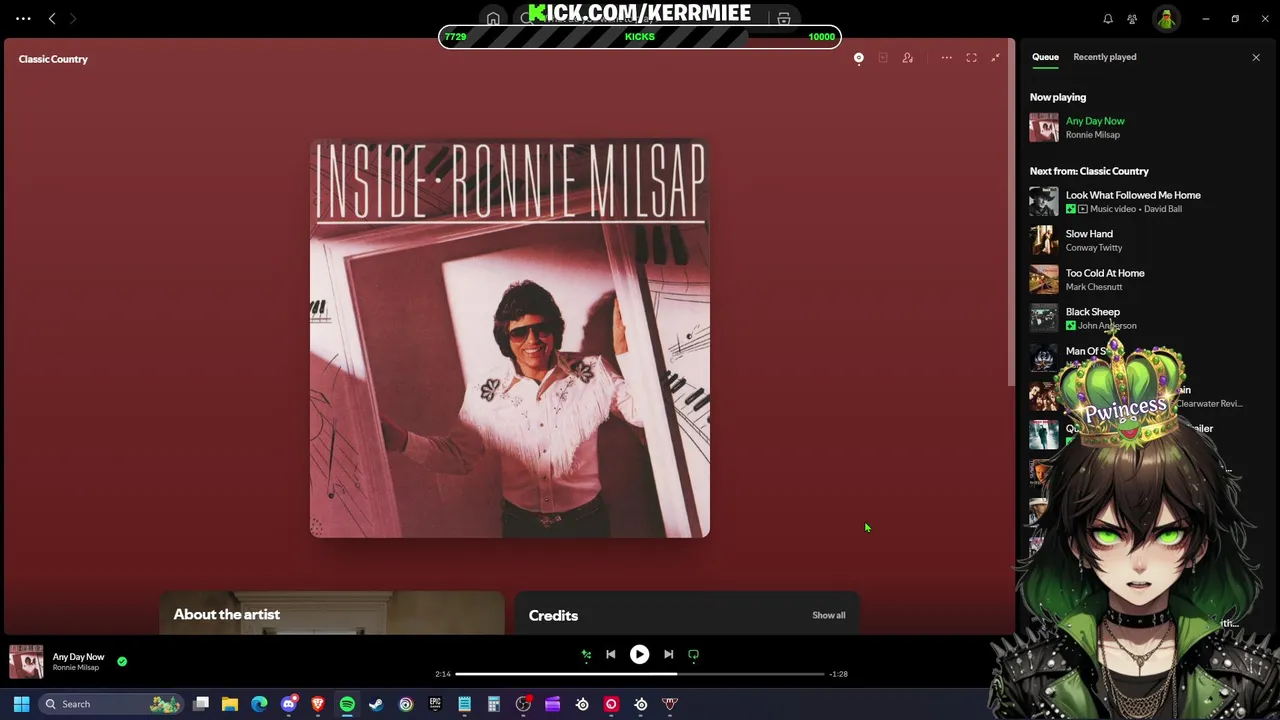Open the Spotify Home icon
1280x720 pixels.
click(493, 19)
